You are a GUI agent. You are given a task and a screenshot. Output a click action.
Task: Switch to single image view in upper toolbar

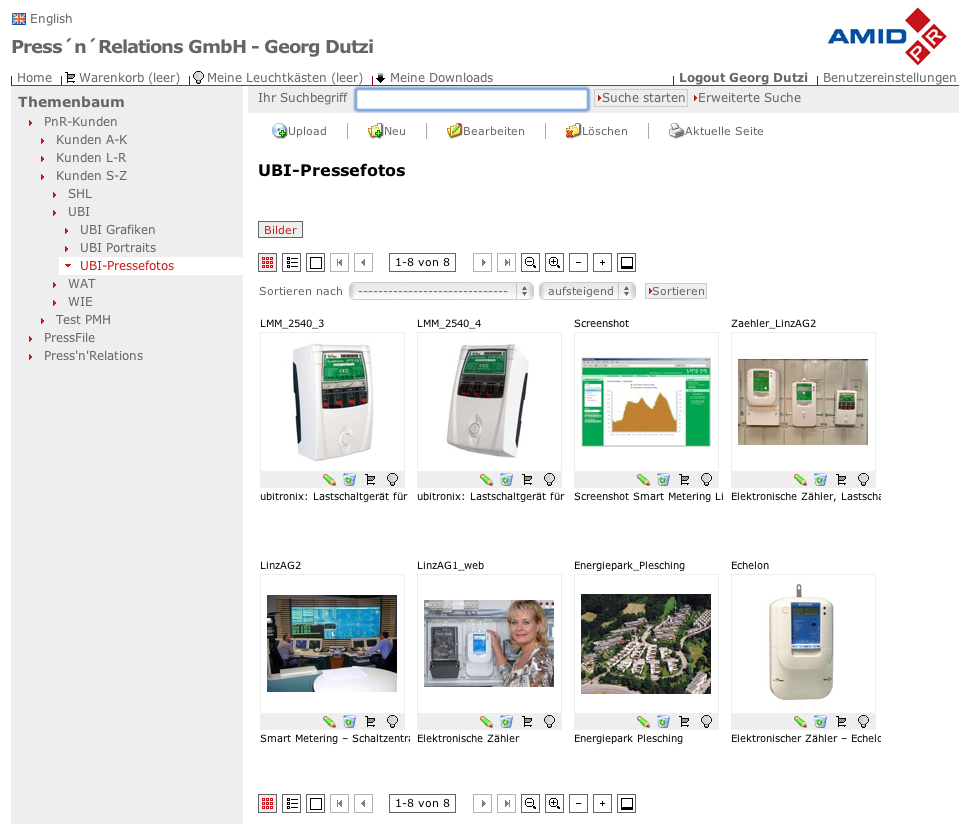316,263
